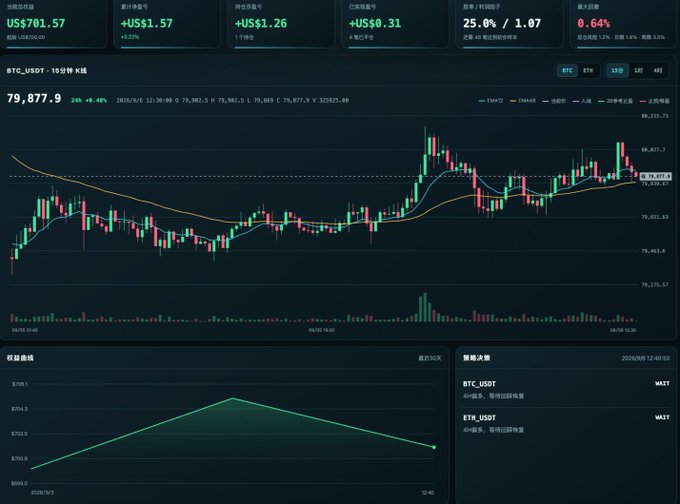Click the 权益曲线 panel title
The image size is (680, 504).
click(20, 358)
